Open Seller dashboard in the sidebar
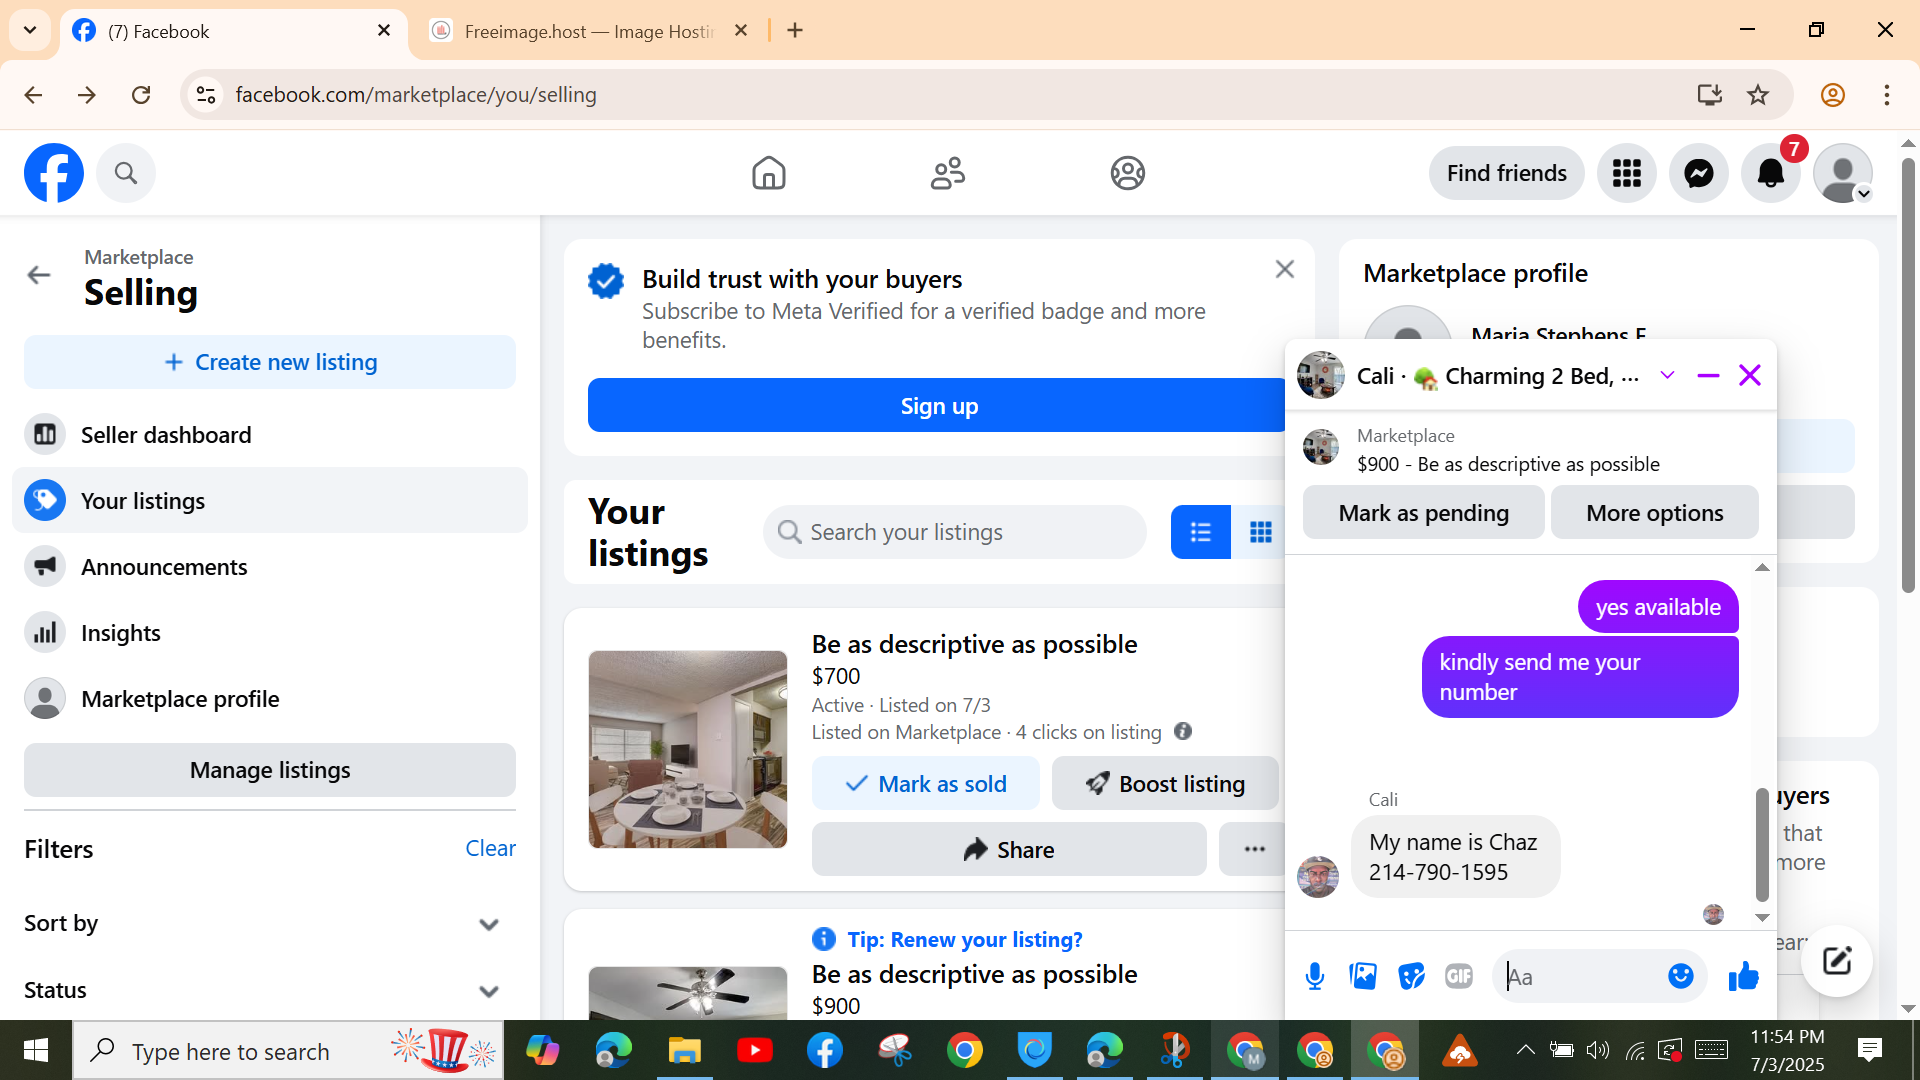This screenshot has height=1080, width=1920. (x=166, y=435)
